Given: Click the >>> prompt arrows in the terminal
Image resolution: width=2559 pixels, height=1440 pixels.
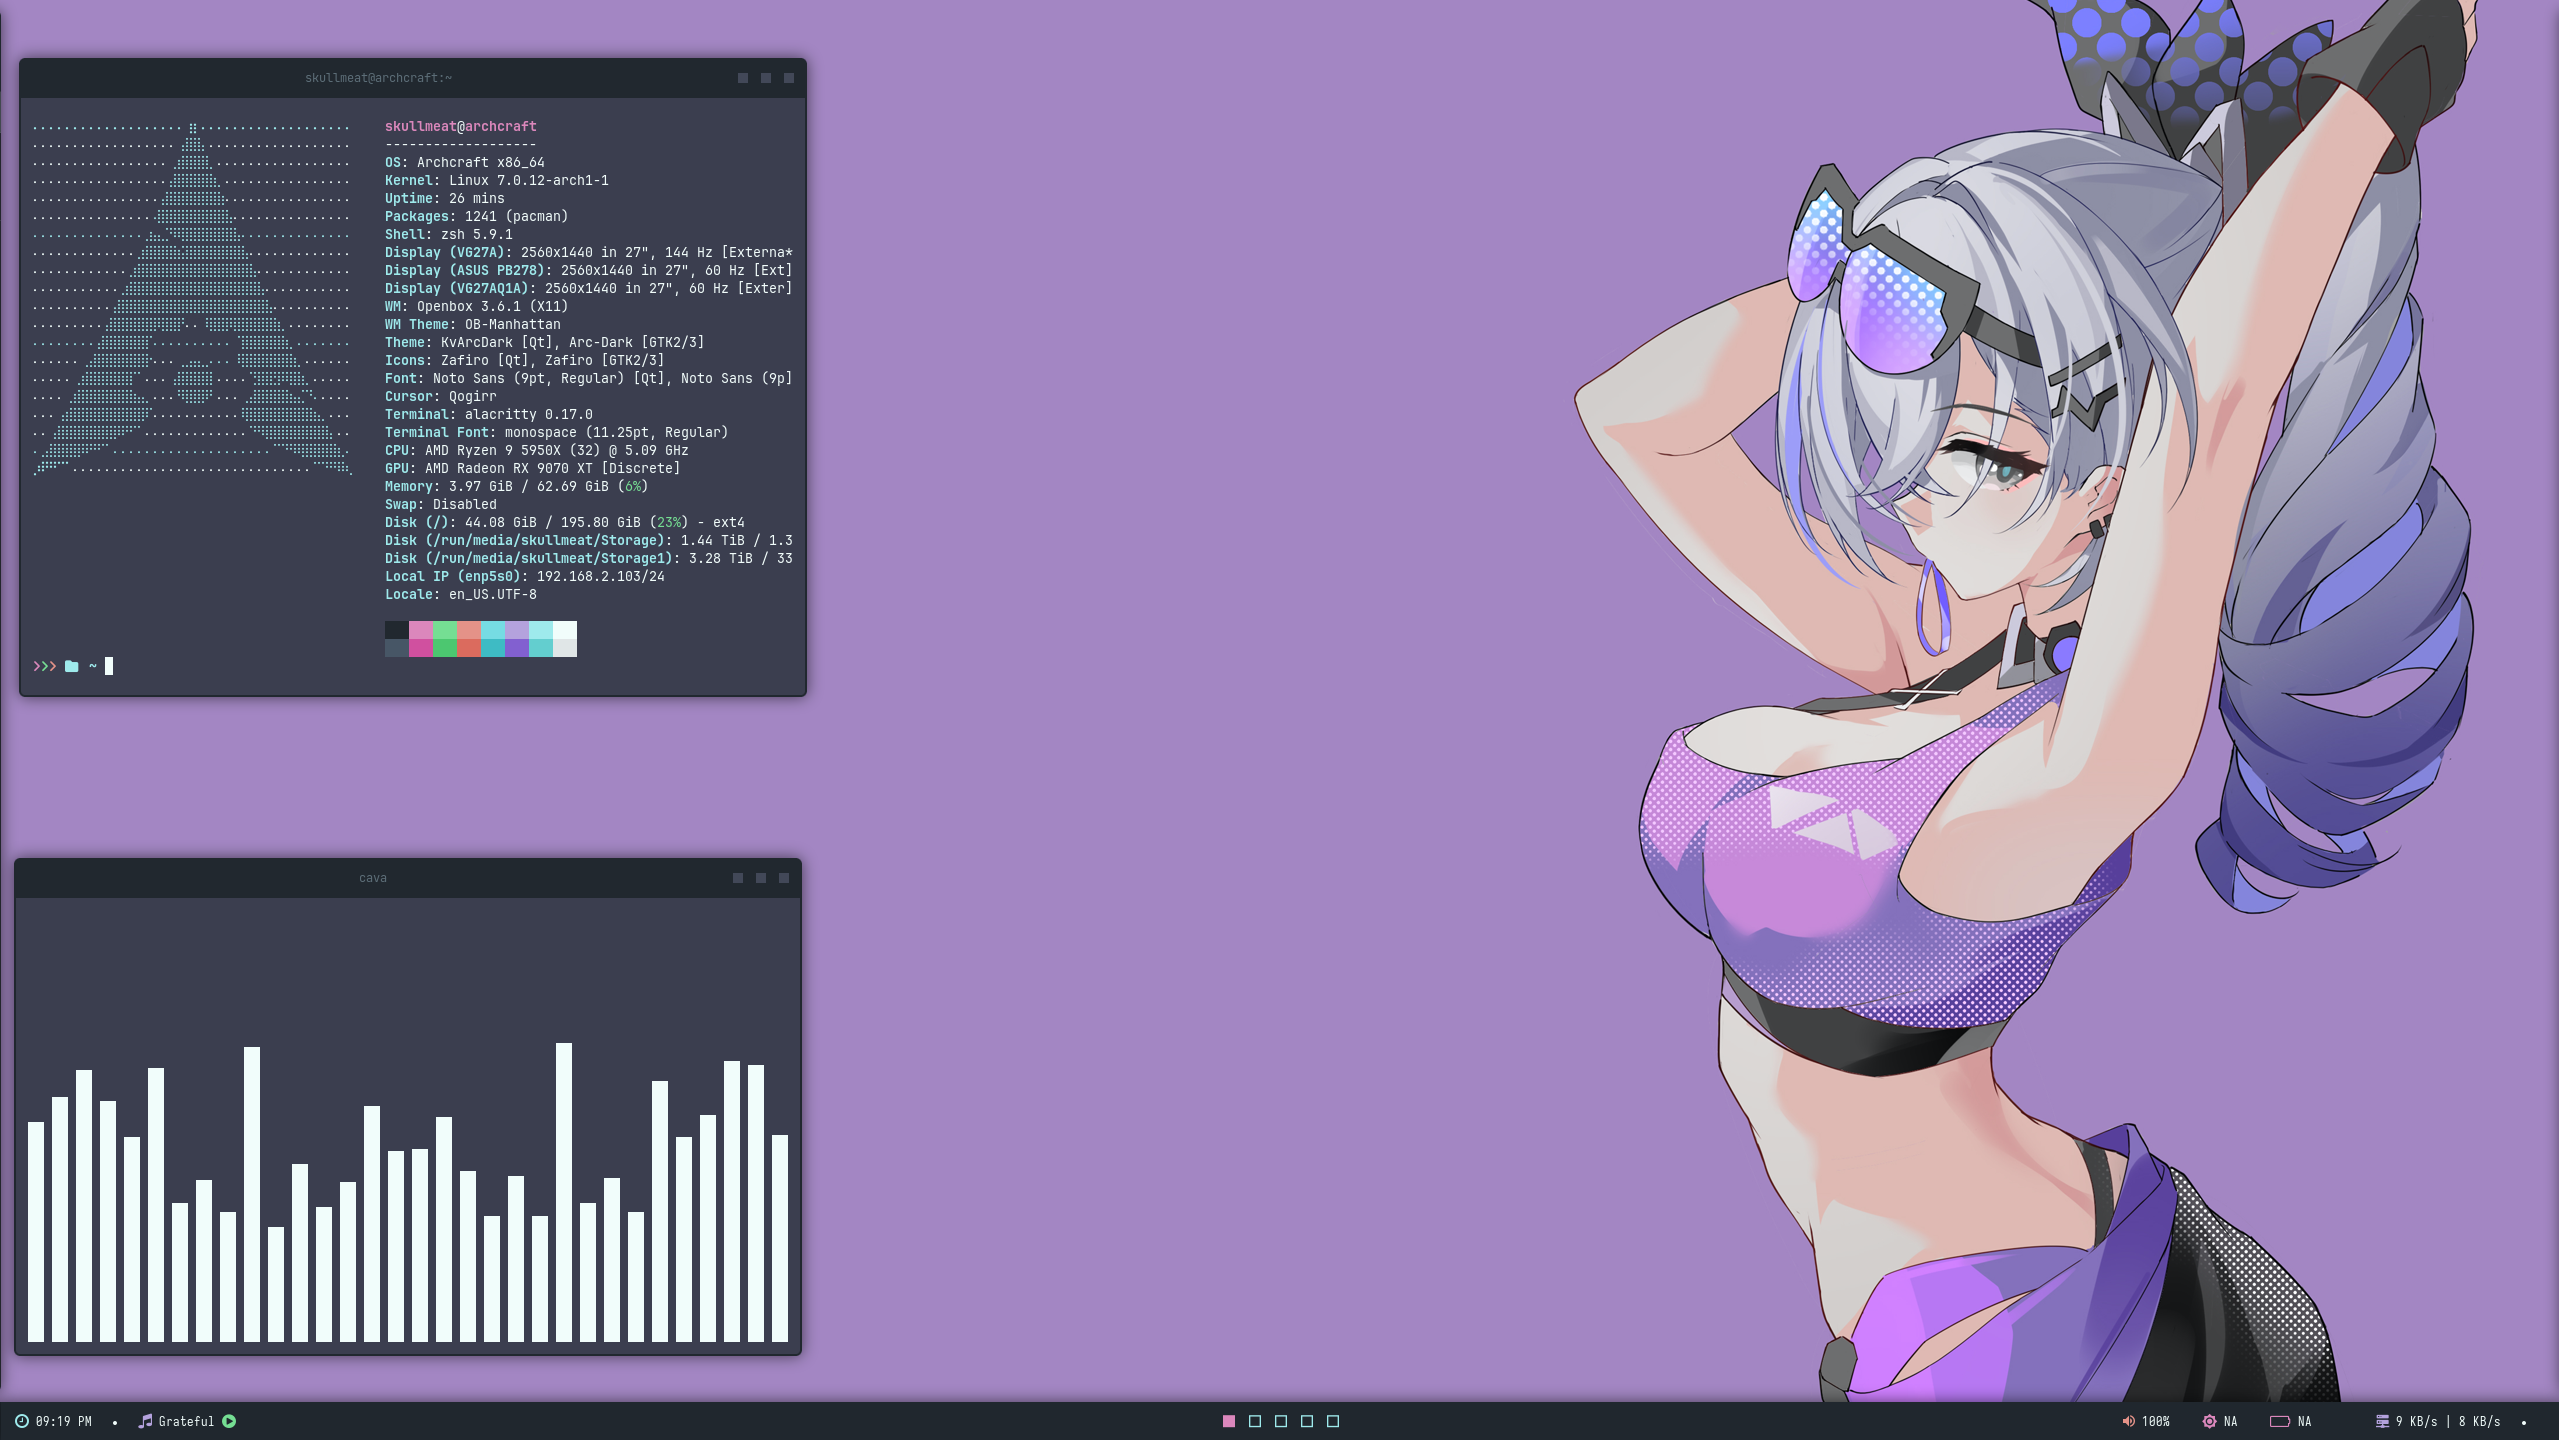Looking at the screenshot, I should (44, 666).
